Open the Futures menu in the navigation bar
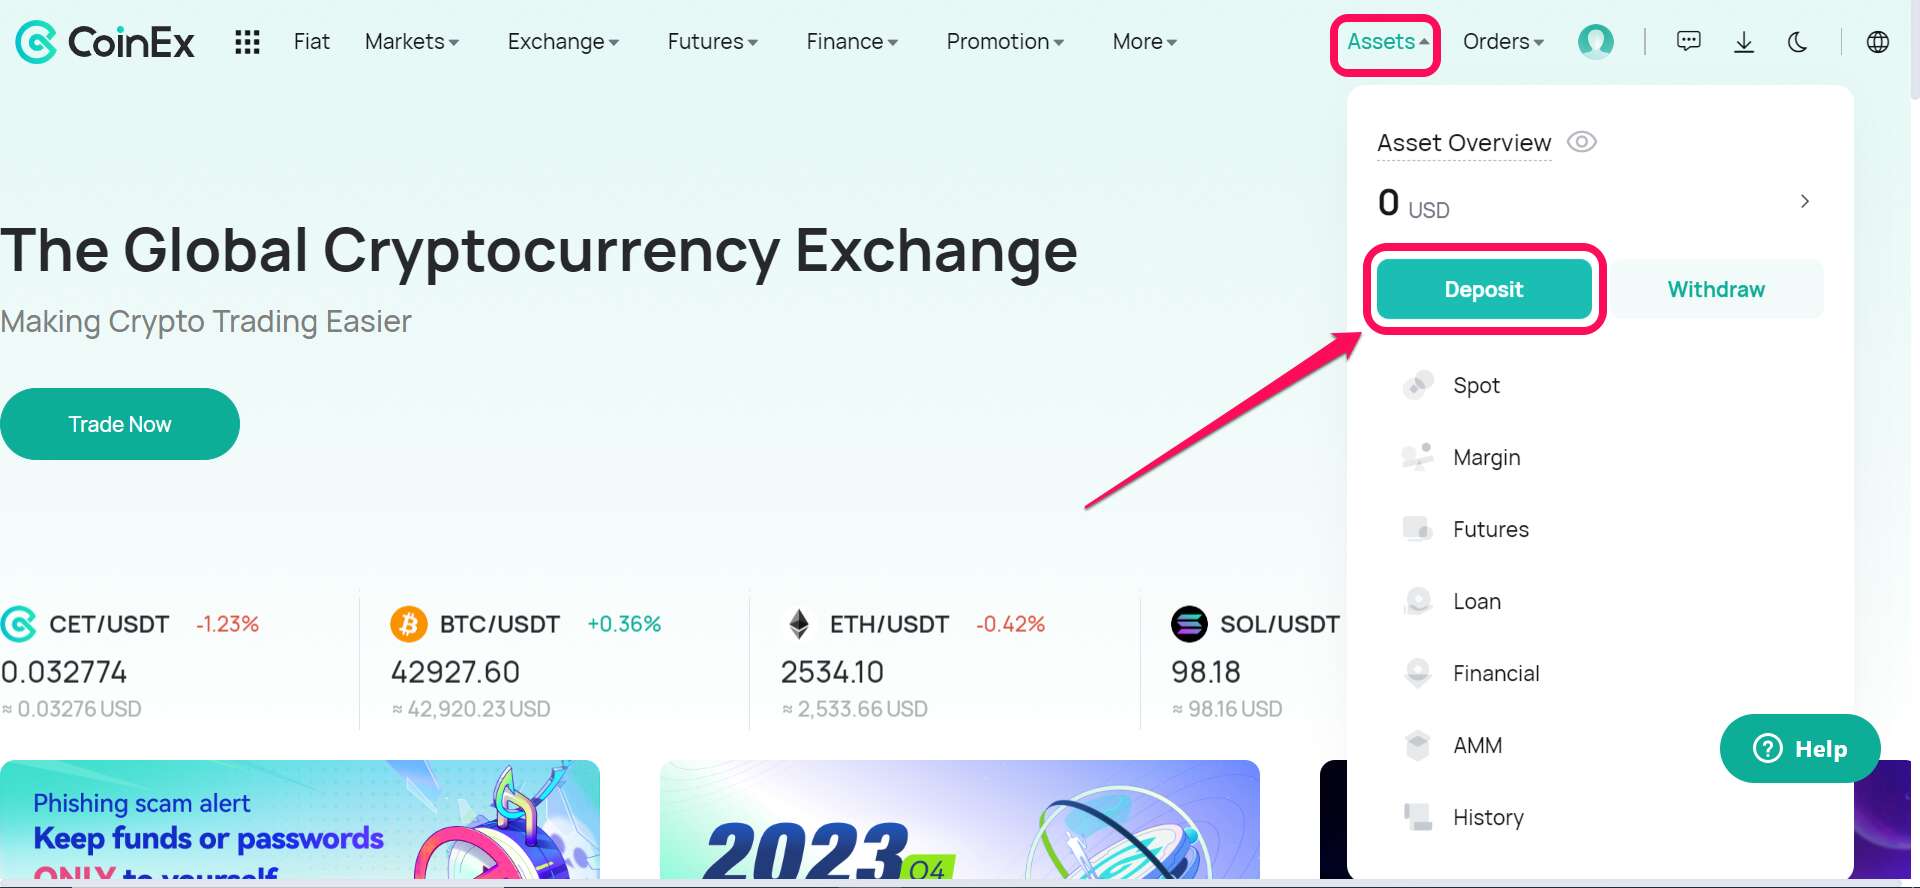This screenshot has width=1920, height=888. click(713, 42)
